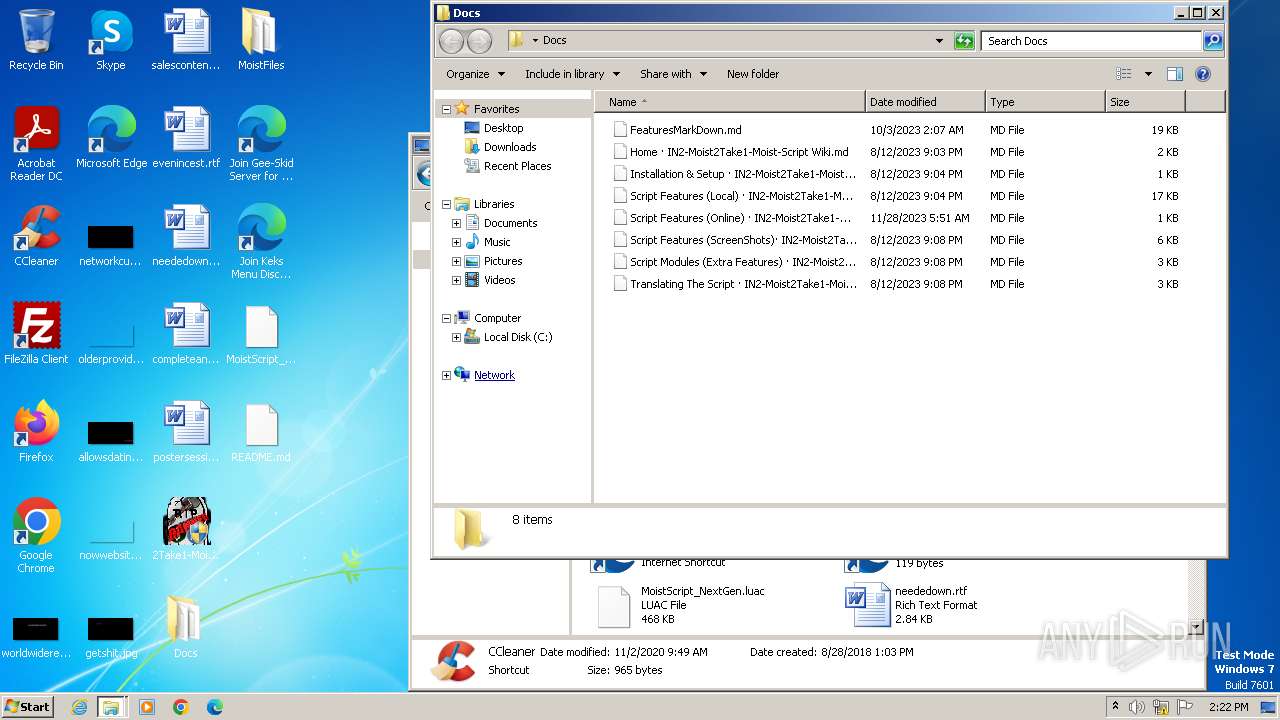Select Desktop under Favorites
This screenshot has width=1280, height=720.
(x=503, y=128)
